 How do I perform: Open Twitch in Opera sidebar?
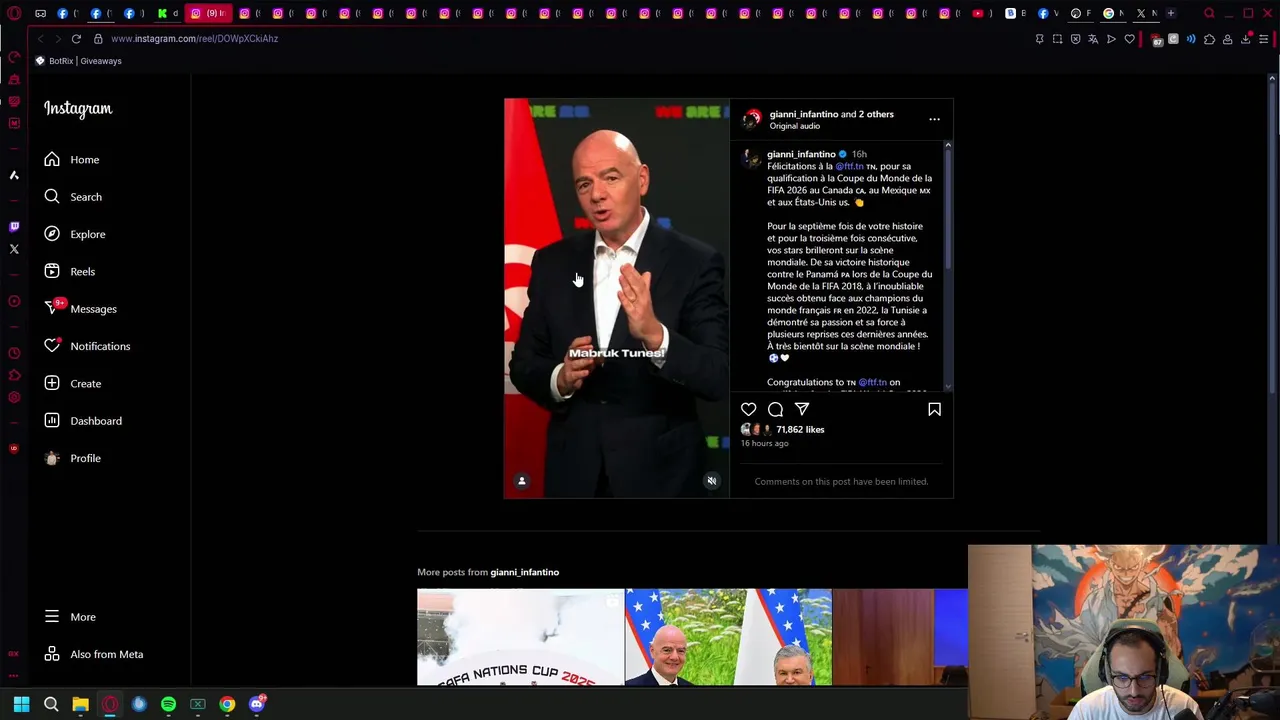(14, 227)
